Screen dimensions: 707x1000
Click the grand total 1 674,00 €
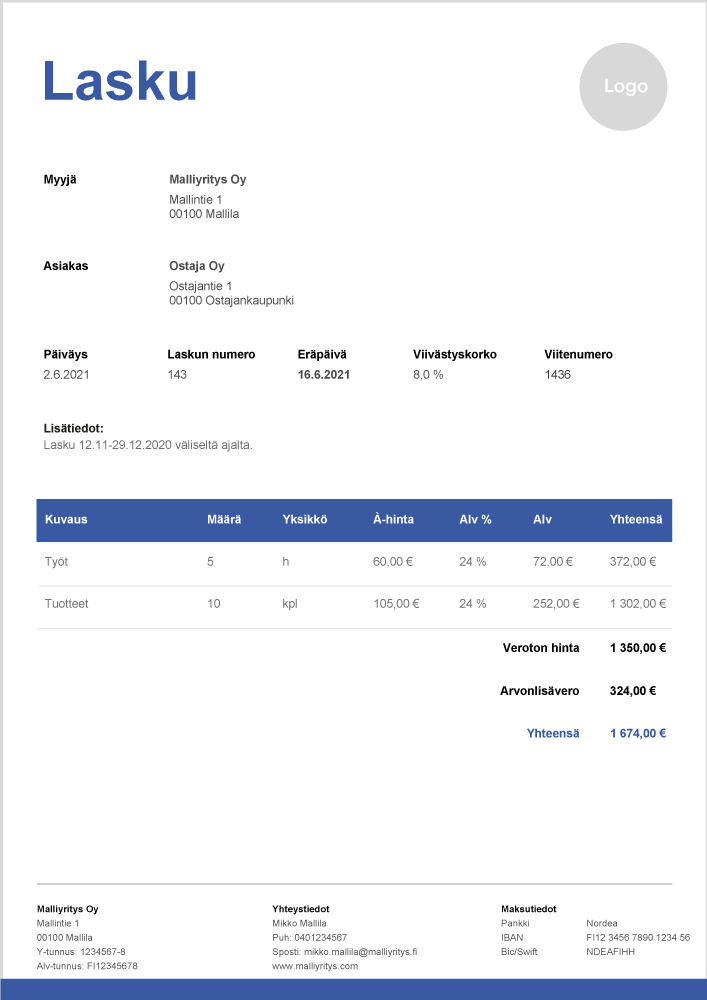coord(637,733)
